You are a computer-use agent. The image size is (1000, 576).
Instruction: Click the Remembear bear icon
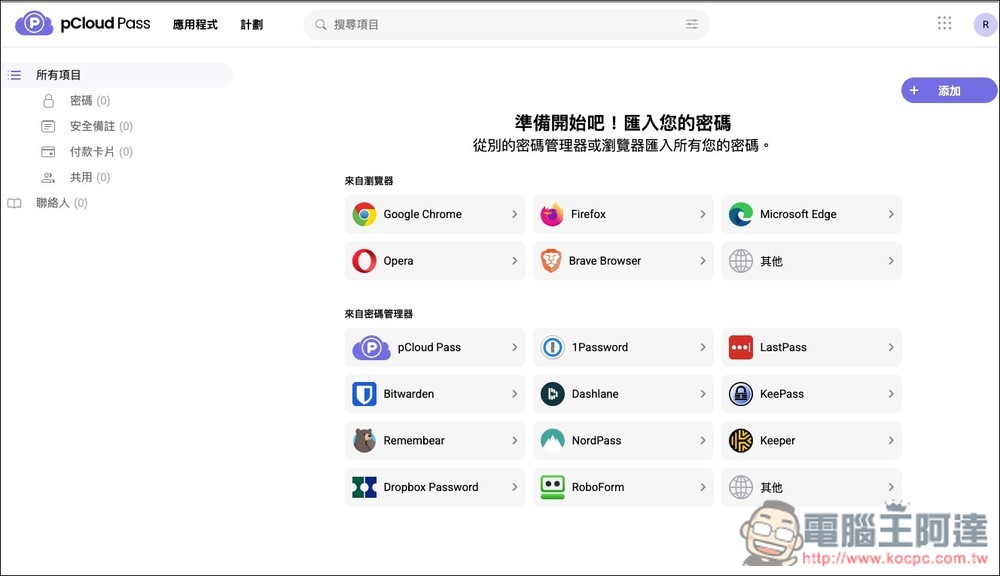point(364,440)
